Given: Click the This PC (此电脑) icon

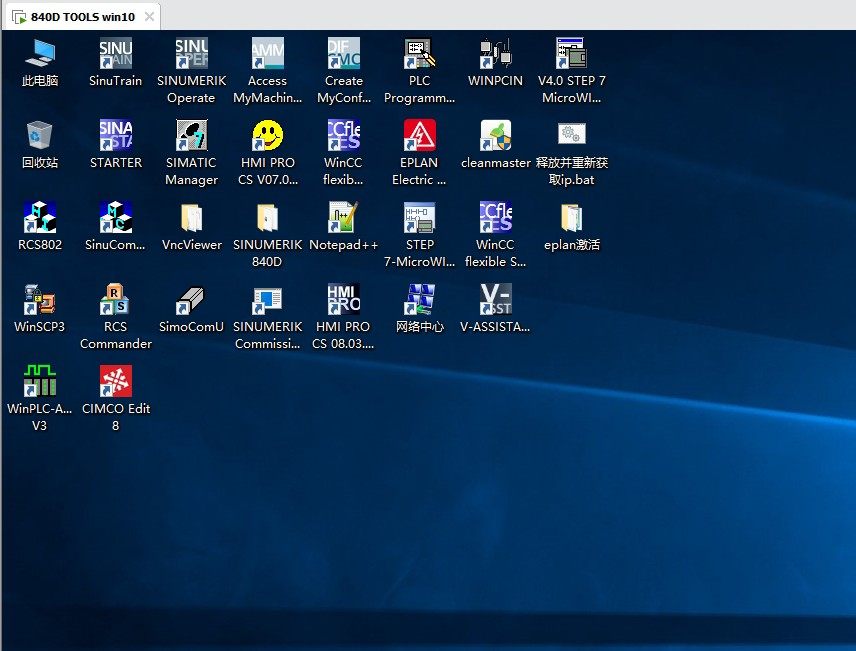Looking at the screenshot, I should point(40,55).
